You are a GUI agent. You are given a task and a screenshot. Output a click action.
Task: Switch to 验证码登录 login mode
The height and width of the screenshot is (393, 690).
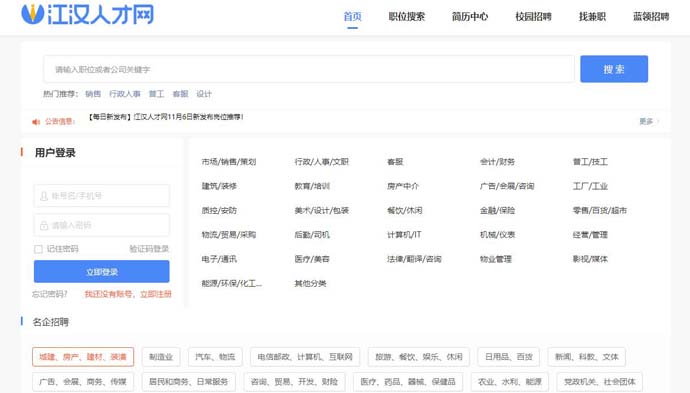click(x=149, y=249)
